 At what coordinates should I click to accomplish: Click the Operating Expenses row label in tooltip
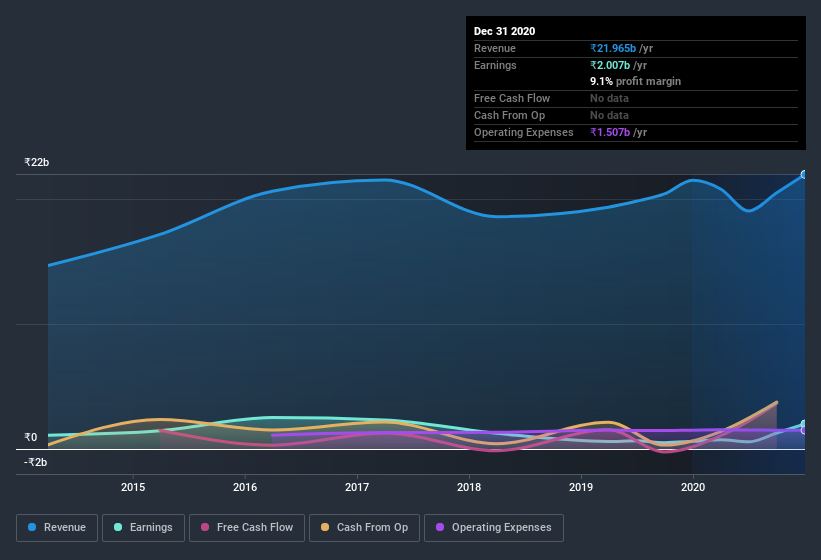(524, 132)
